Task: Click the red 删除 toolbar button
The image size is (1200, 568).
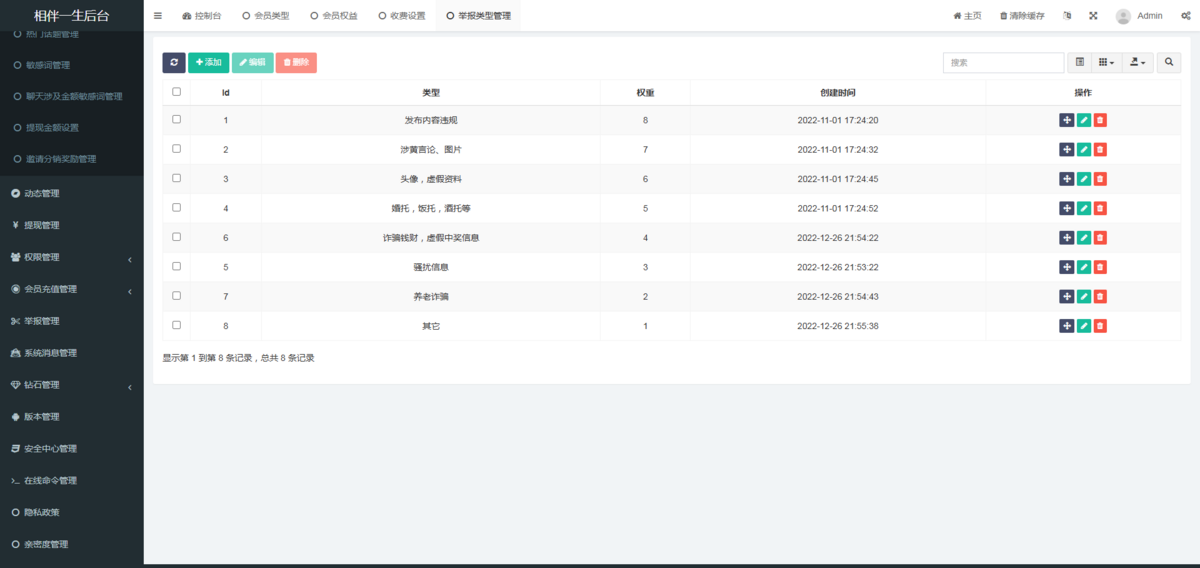Action: pos(296,63)
